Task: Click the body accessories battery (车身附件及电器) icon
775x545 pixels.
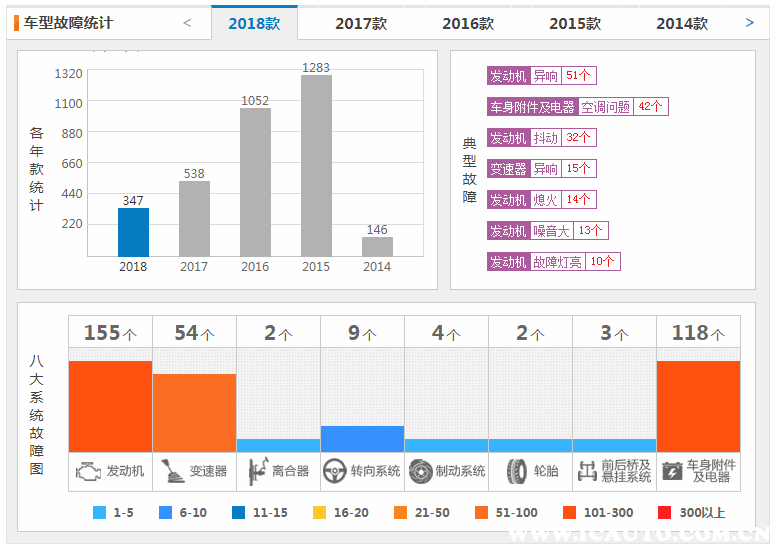Action: click(672, 470)
